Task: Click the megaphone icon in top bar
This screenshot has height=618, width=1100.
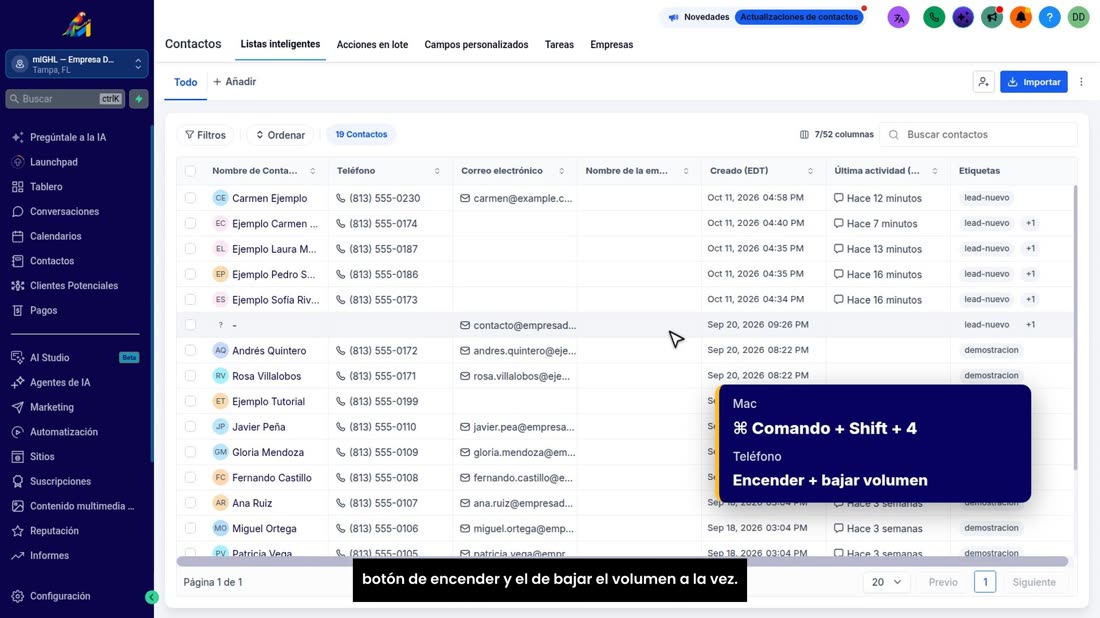Action: (992, 18)
